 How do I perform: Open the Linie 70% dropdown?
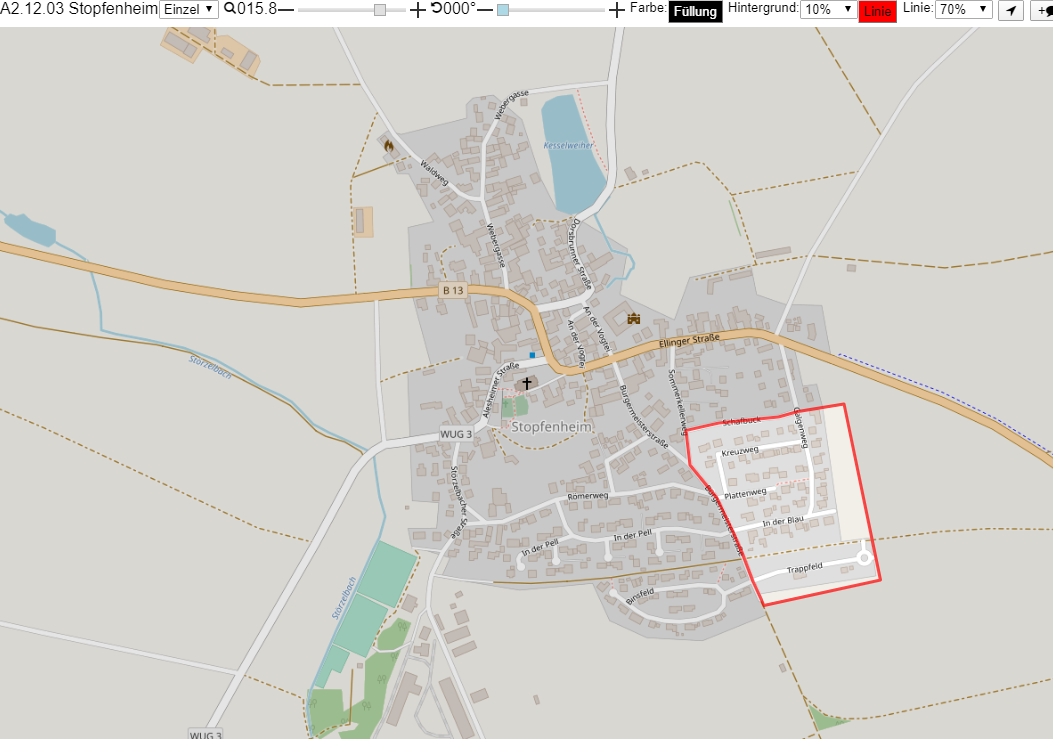tap(964, 9)
